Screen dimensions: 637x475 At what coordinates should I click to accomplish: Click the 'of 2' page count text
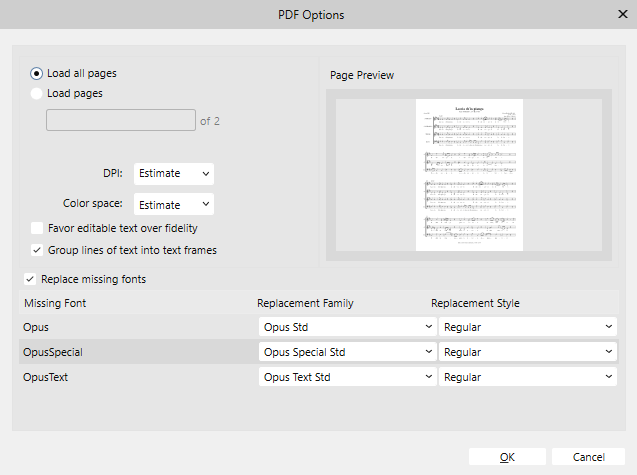point(210,121)
